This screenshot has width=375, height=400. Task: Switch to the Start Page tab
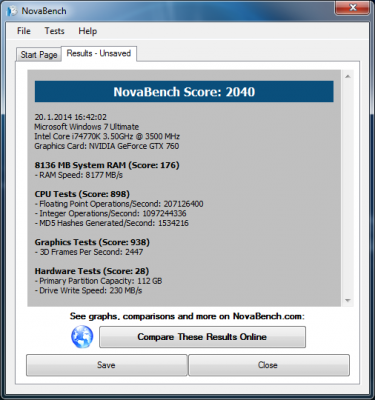pyautogui.click(x=39, y=55)
